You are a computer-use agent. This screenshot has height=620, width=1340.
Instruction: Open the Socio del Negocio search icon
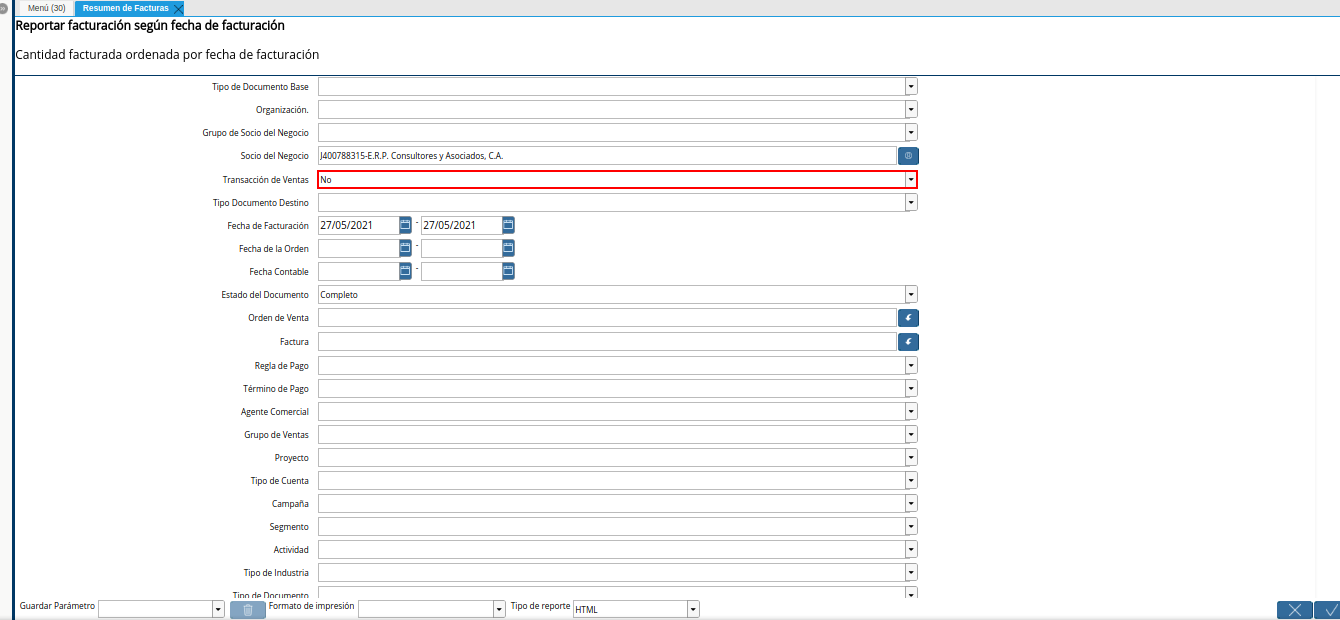[x=908, y=156]
